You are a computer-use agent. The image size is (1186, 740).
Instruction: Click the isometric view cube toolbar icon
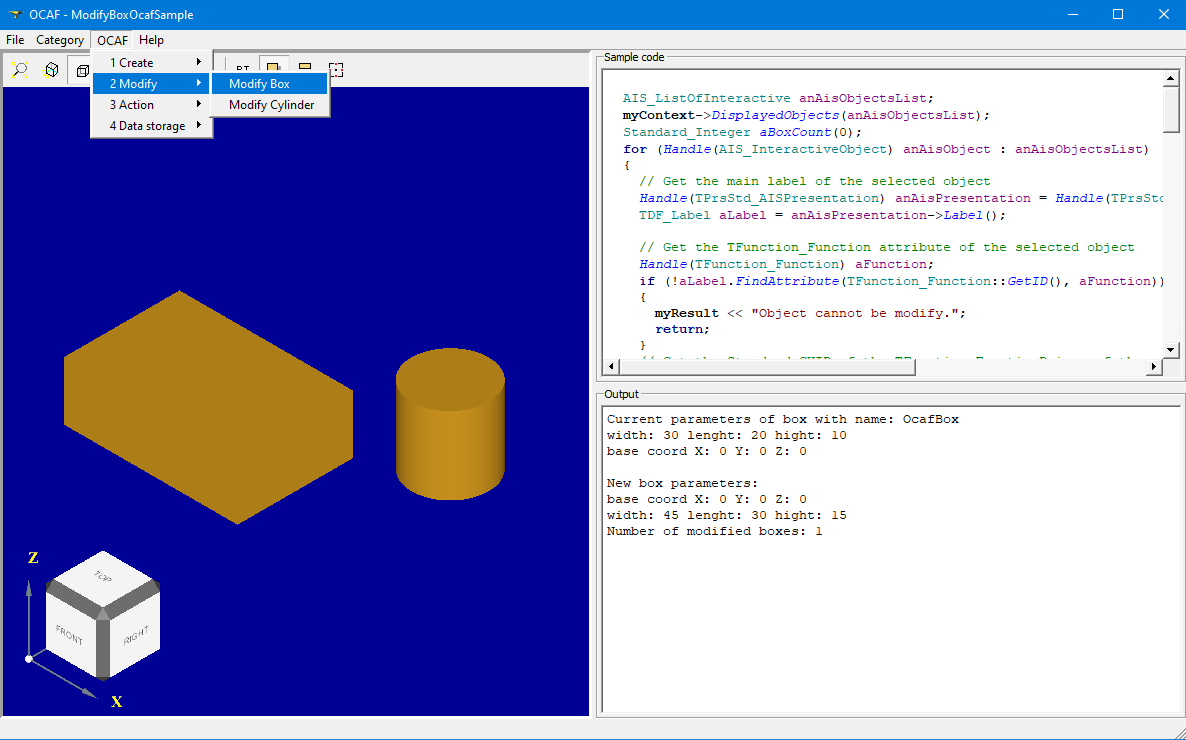tap(50, 70)
